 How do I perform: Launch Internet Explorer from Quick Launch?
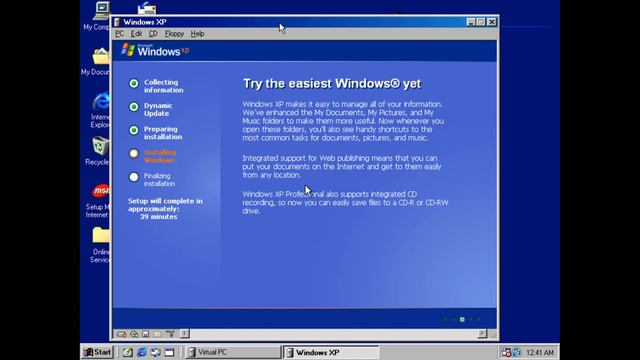coord(142,352)
